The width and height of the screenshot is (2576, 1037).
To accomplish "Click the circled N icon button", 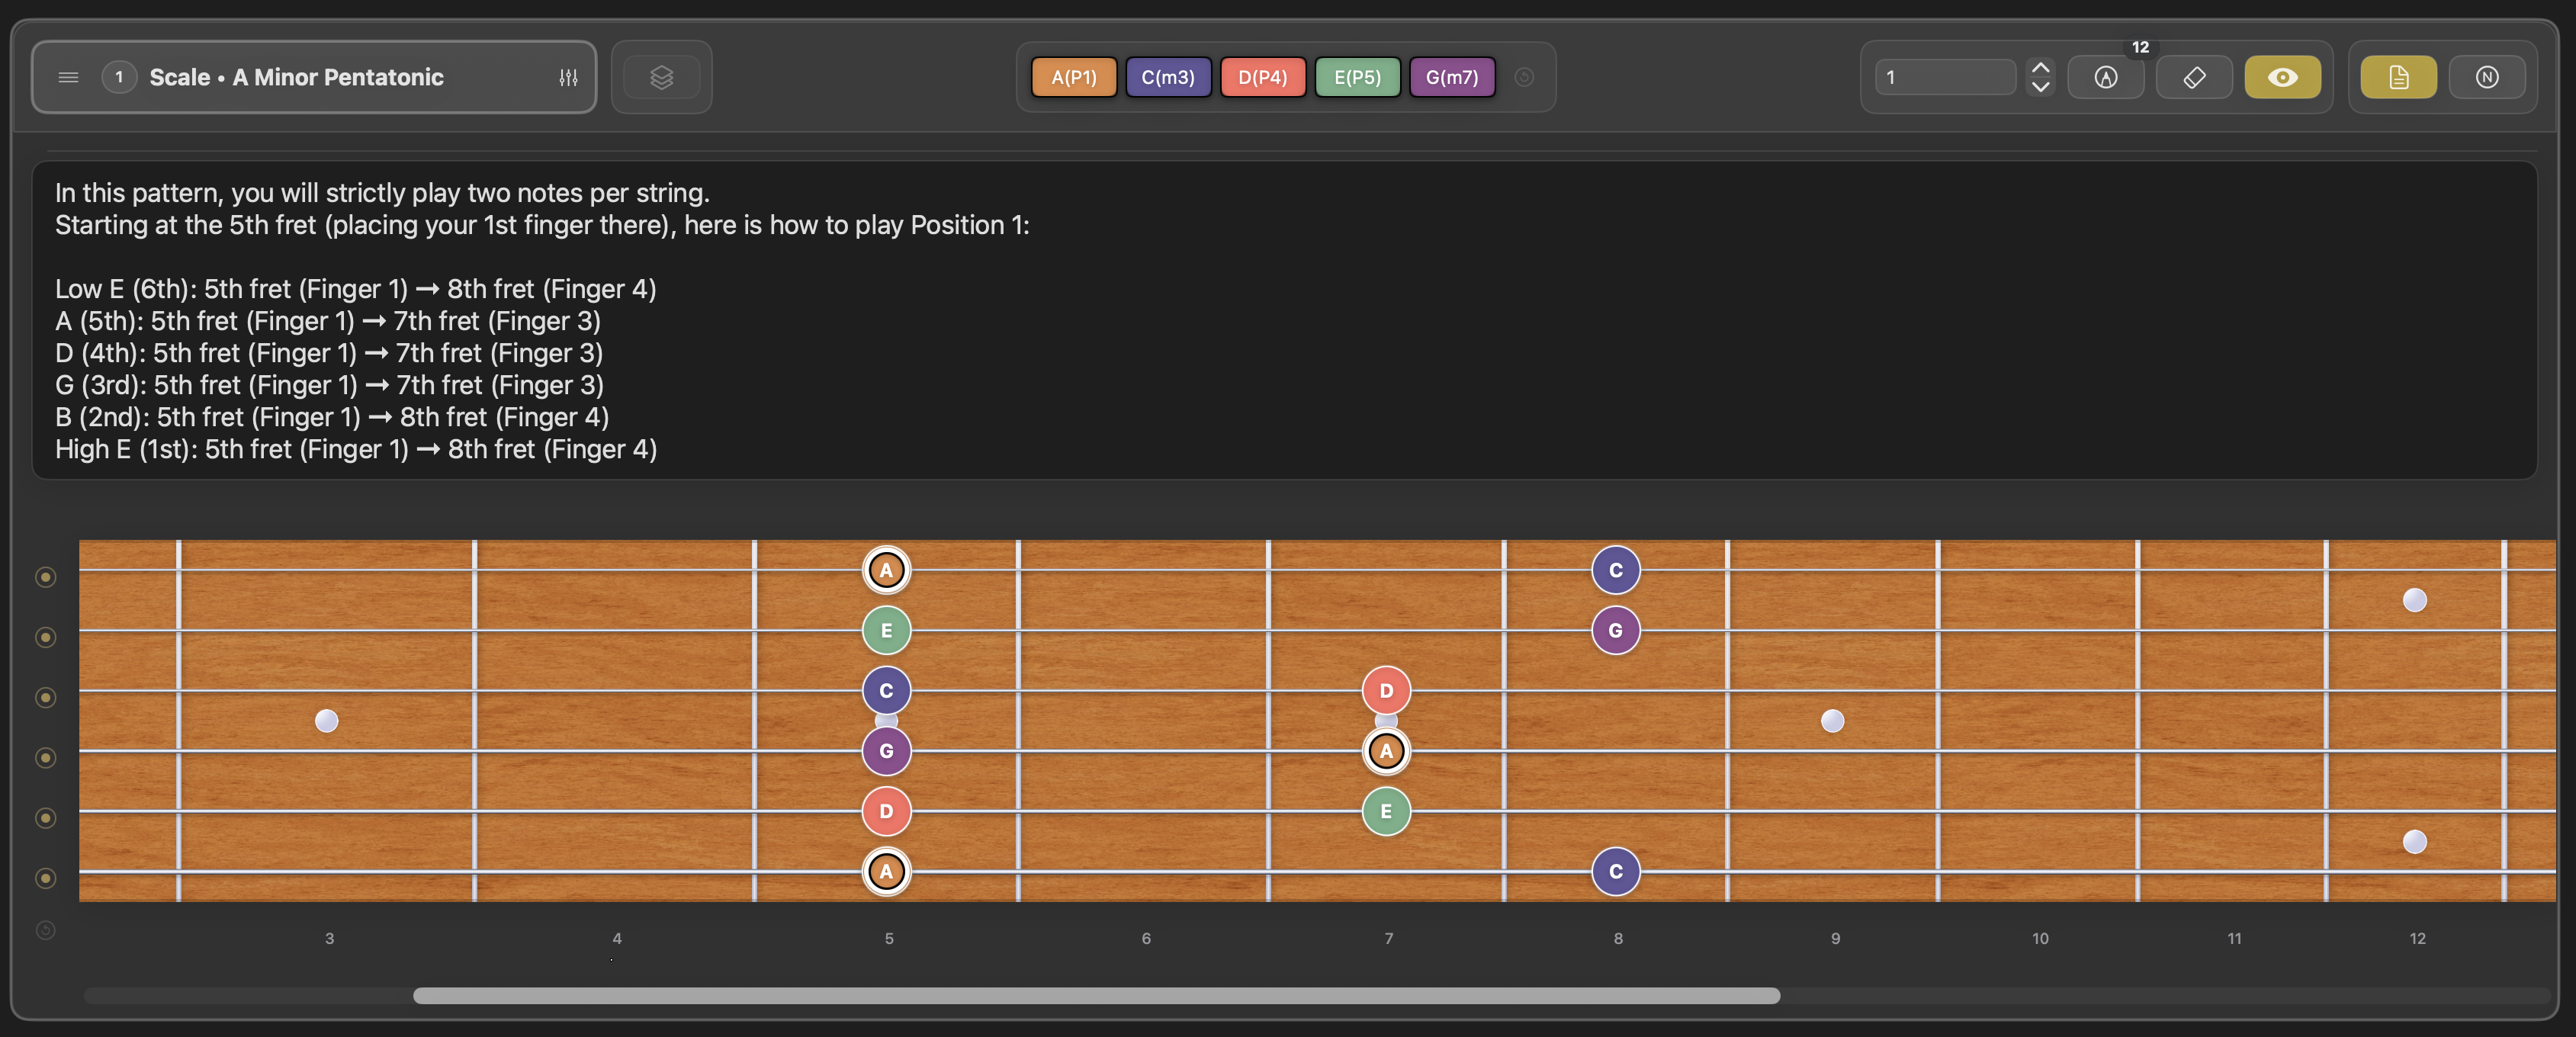I will pos(2487,77).
